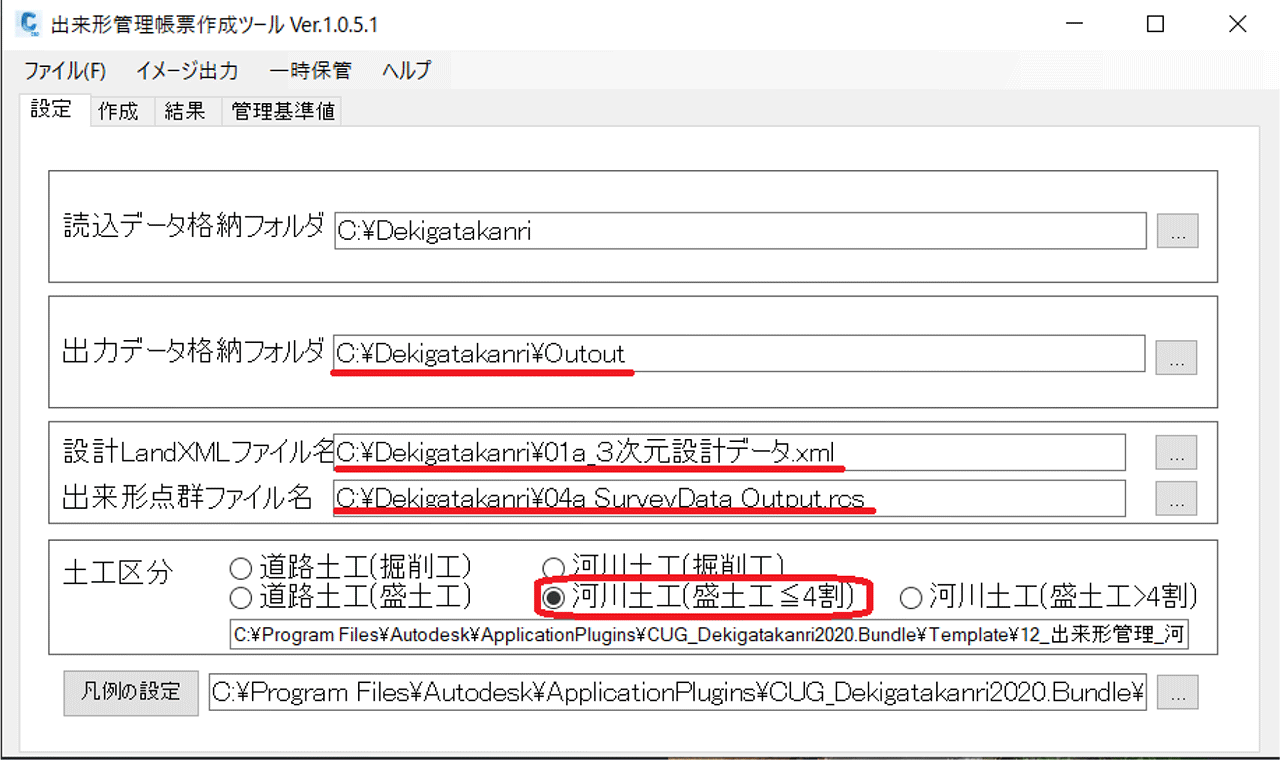Select 河川土工(盛土工≦4割) radio button

pos(553,598)
